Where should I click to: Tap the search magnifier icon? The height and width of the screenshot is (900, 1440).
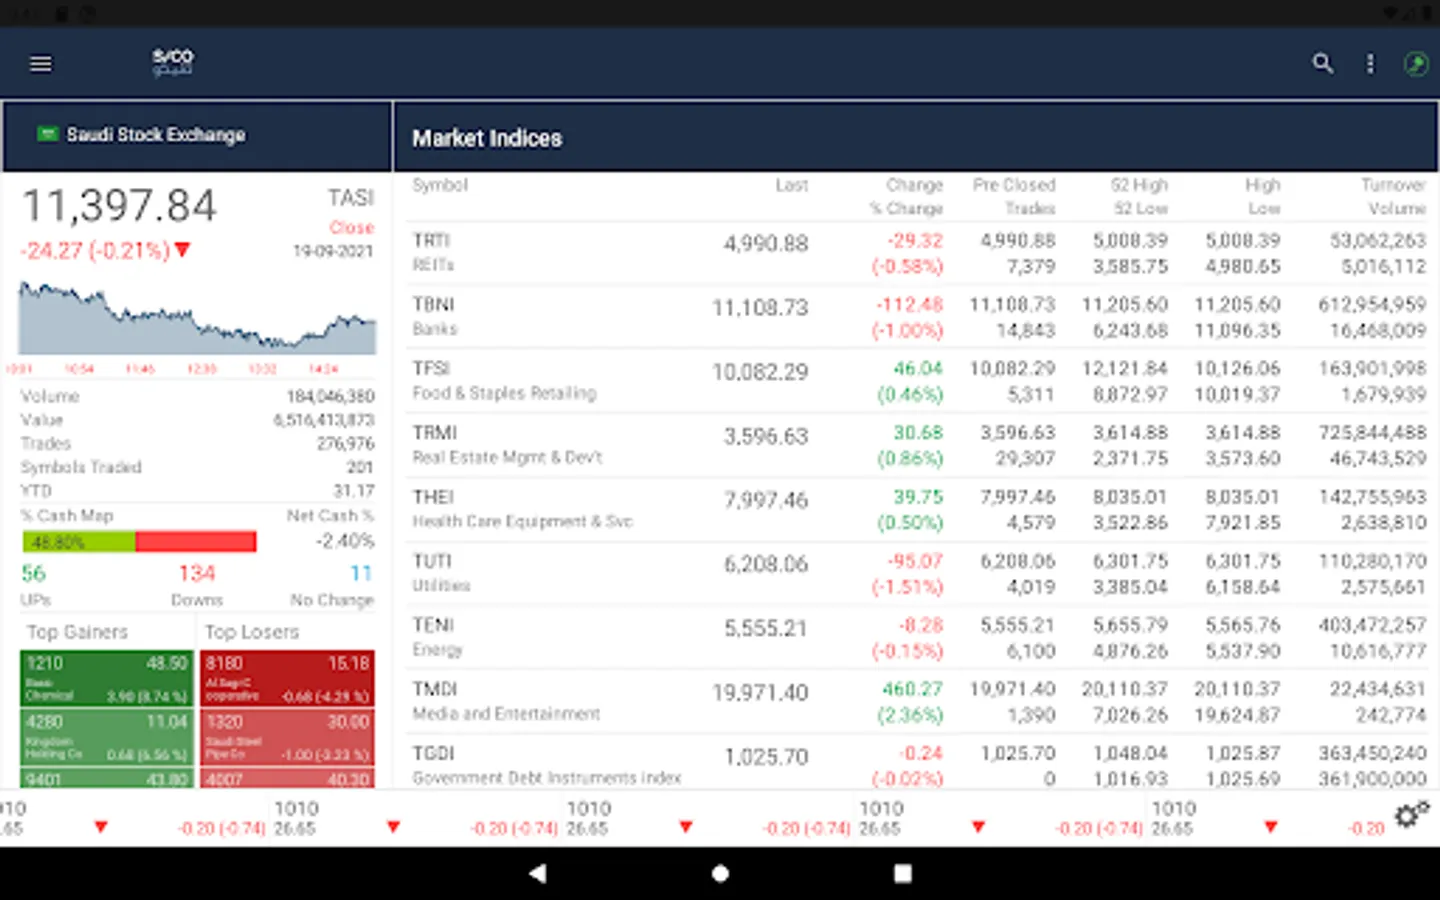(x=1322, y=64)
